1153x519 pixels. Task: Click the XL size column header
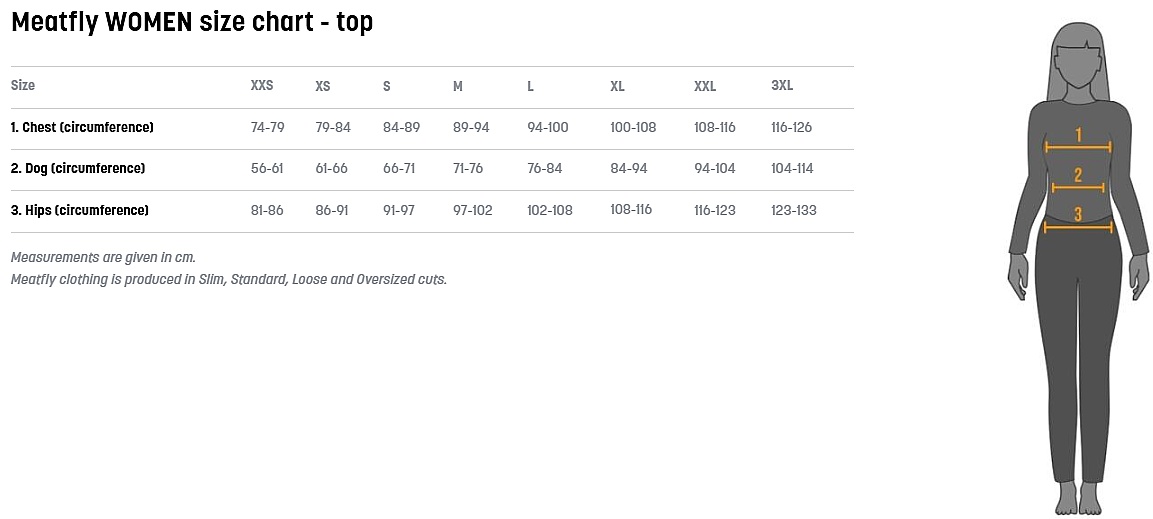[x=617, y=86]
